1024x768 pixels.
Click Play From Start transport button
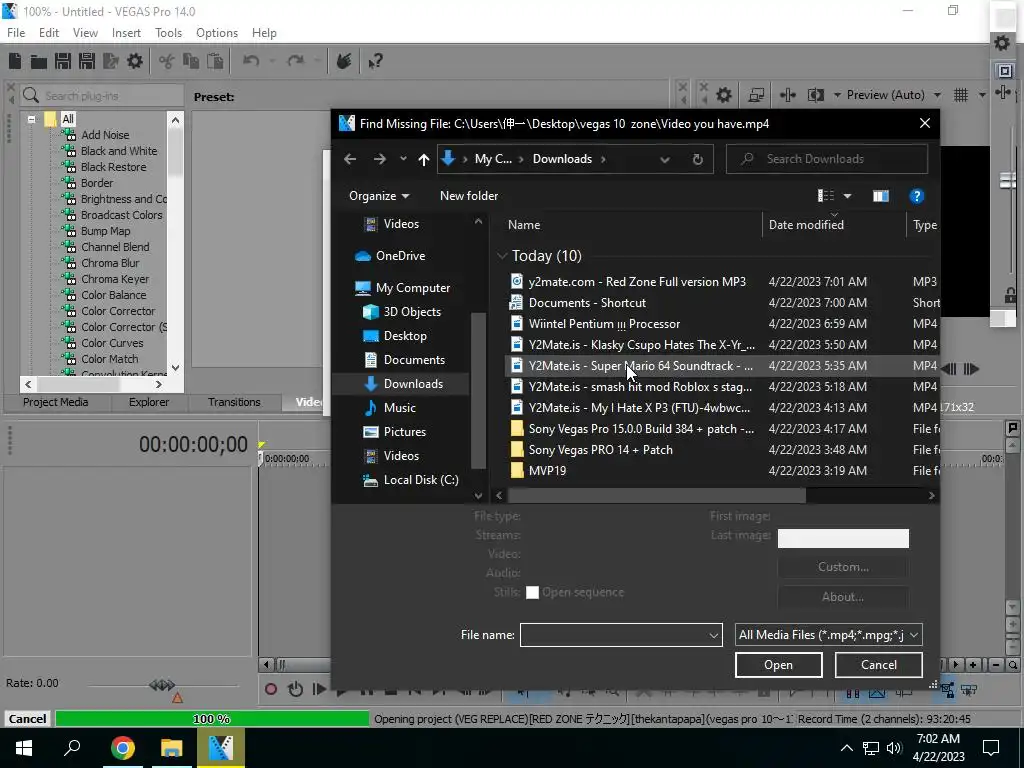click(319, 689)
